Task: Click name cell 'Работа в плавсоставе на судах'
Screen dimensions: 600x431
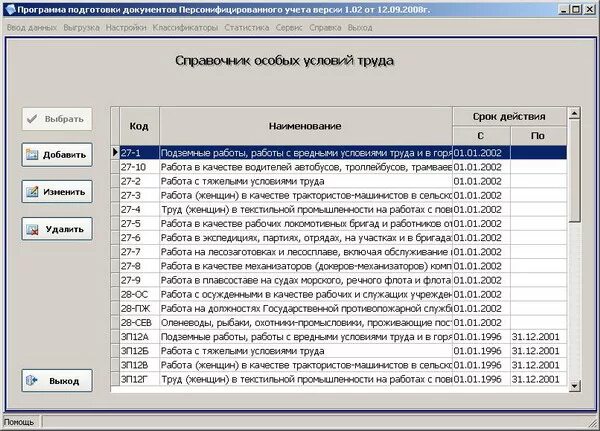Action: (306, 280)
